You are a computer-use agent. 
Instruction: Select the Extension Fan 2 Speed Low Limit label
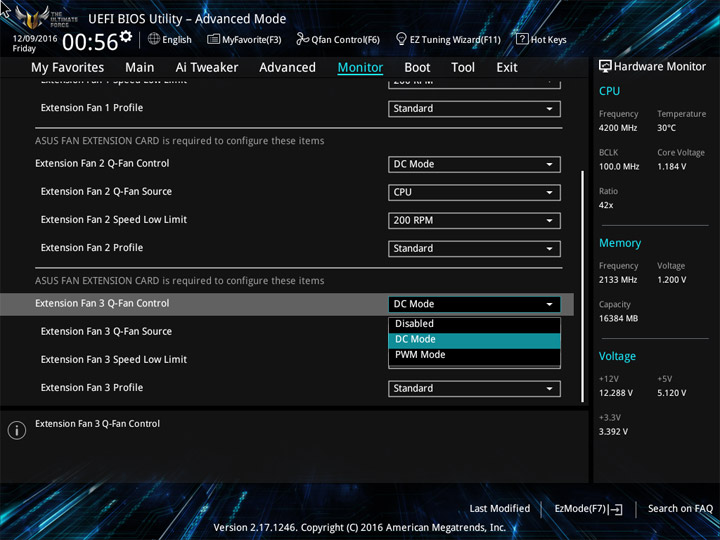click(x=114, y=219)
